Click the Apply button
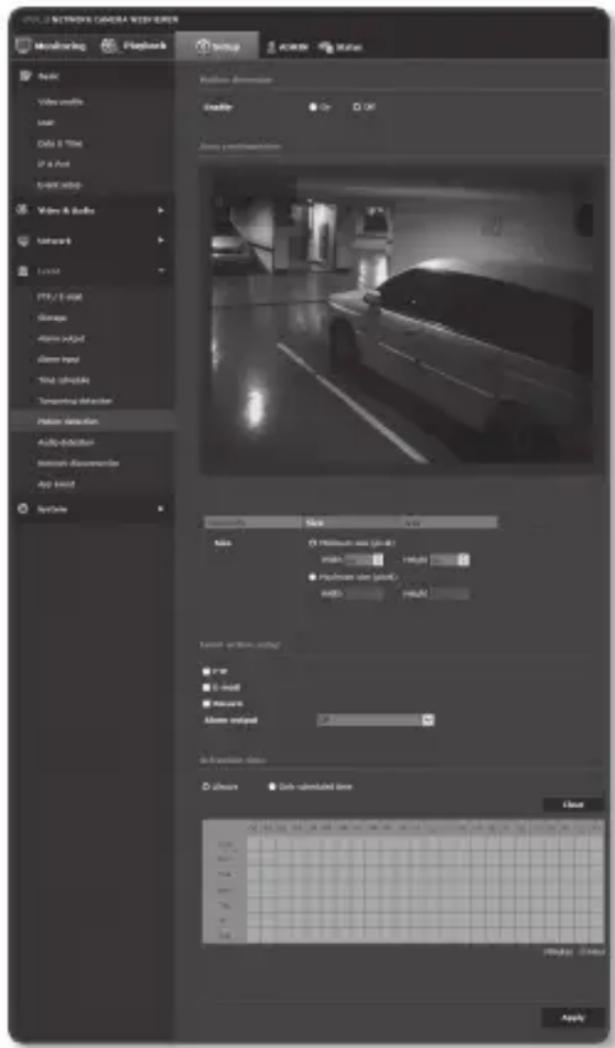 point(573,1017)
